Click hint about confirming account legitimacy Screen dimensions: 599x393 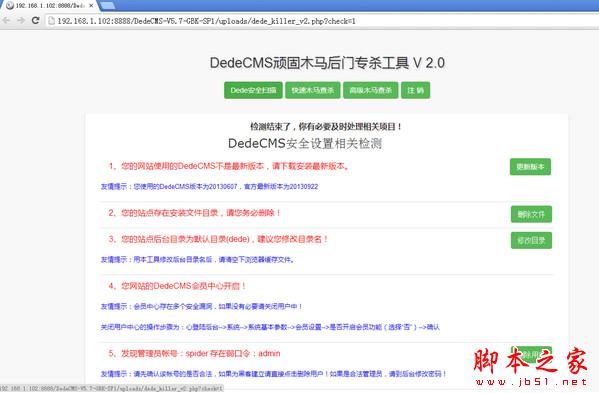pos(273,374)
